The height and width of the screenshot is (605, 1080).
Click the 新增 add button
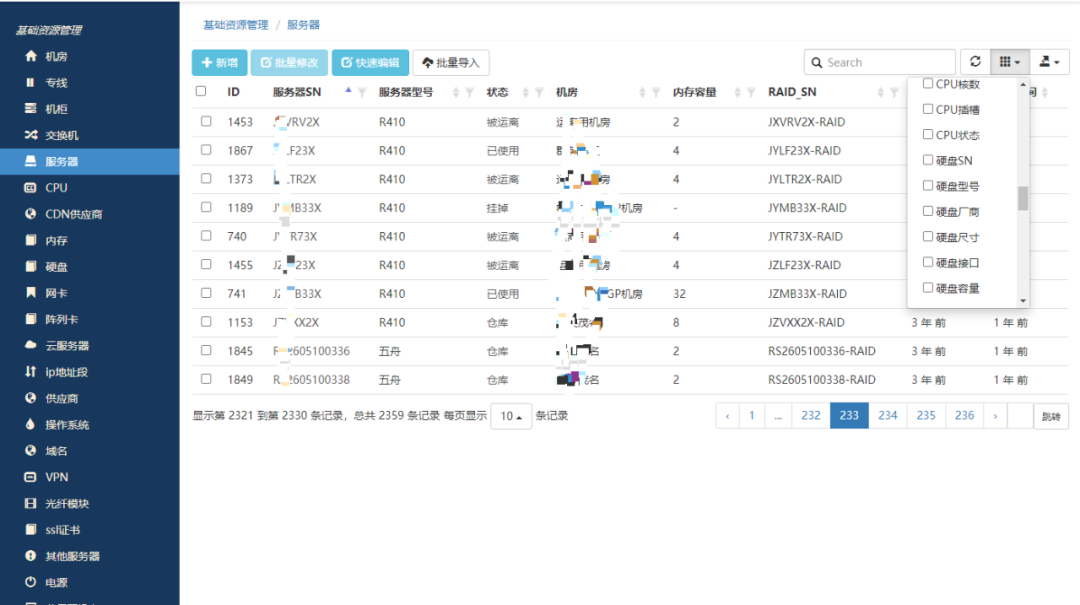219,63
